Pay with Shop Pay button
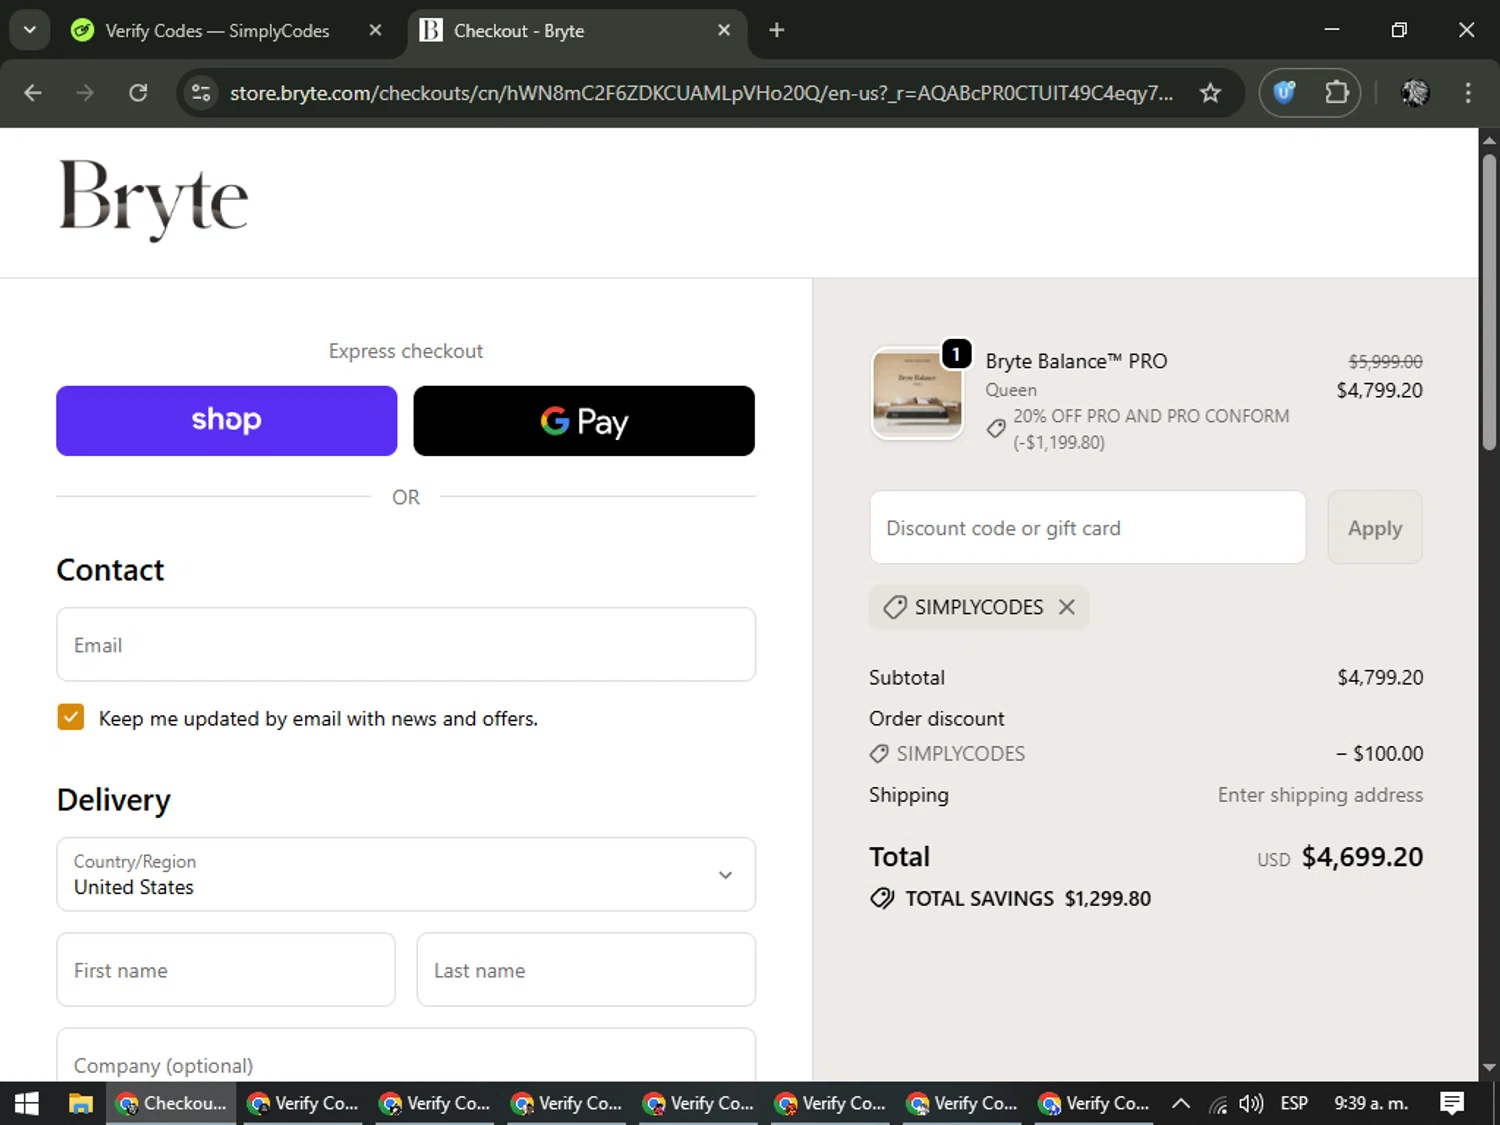Image resolution: width=1500 pixels, height=1125 pixels. click(226, 421)
